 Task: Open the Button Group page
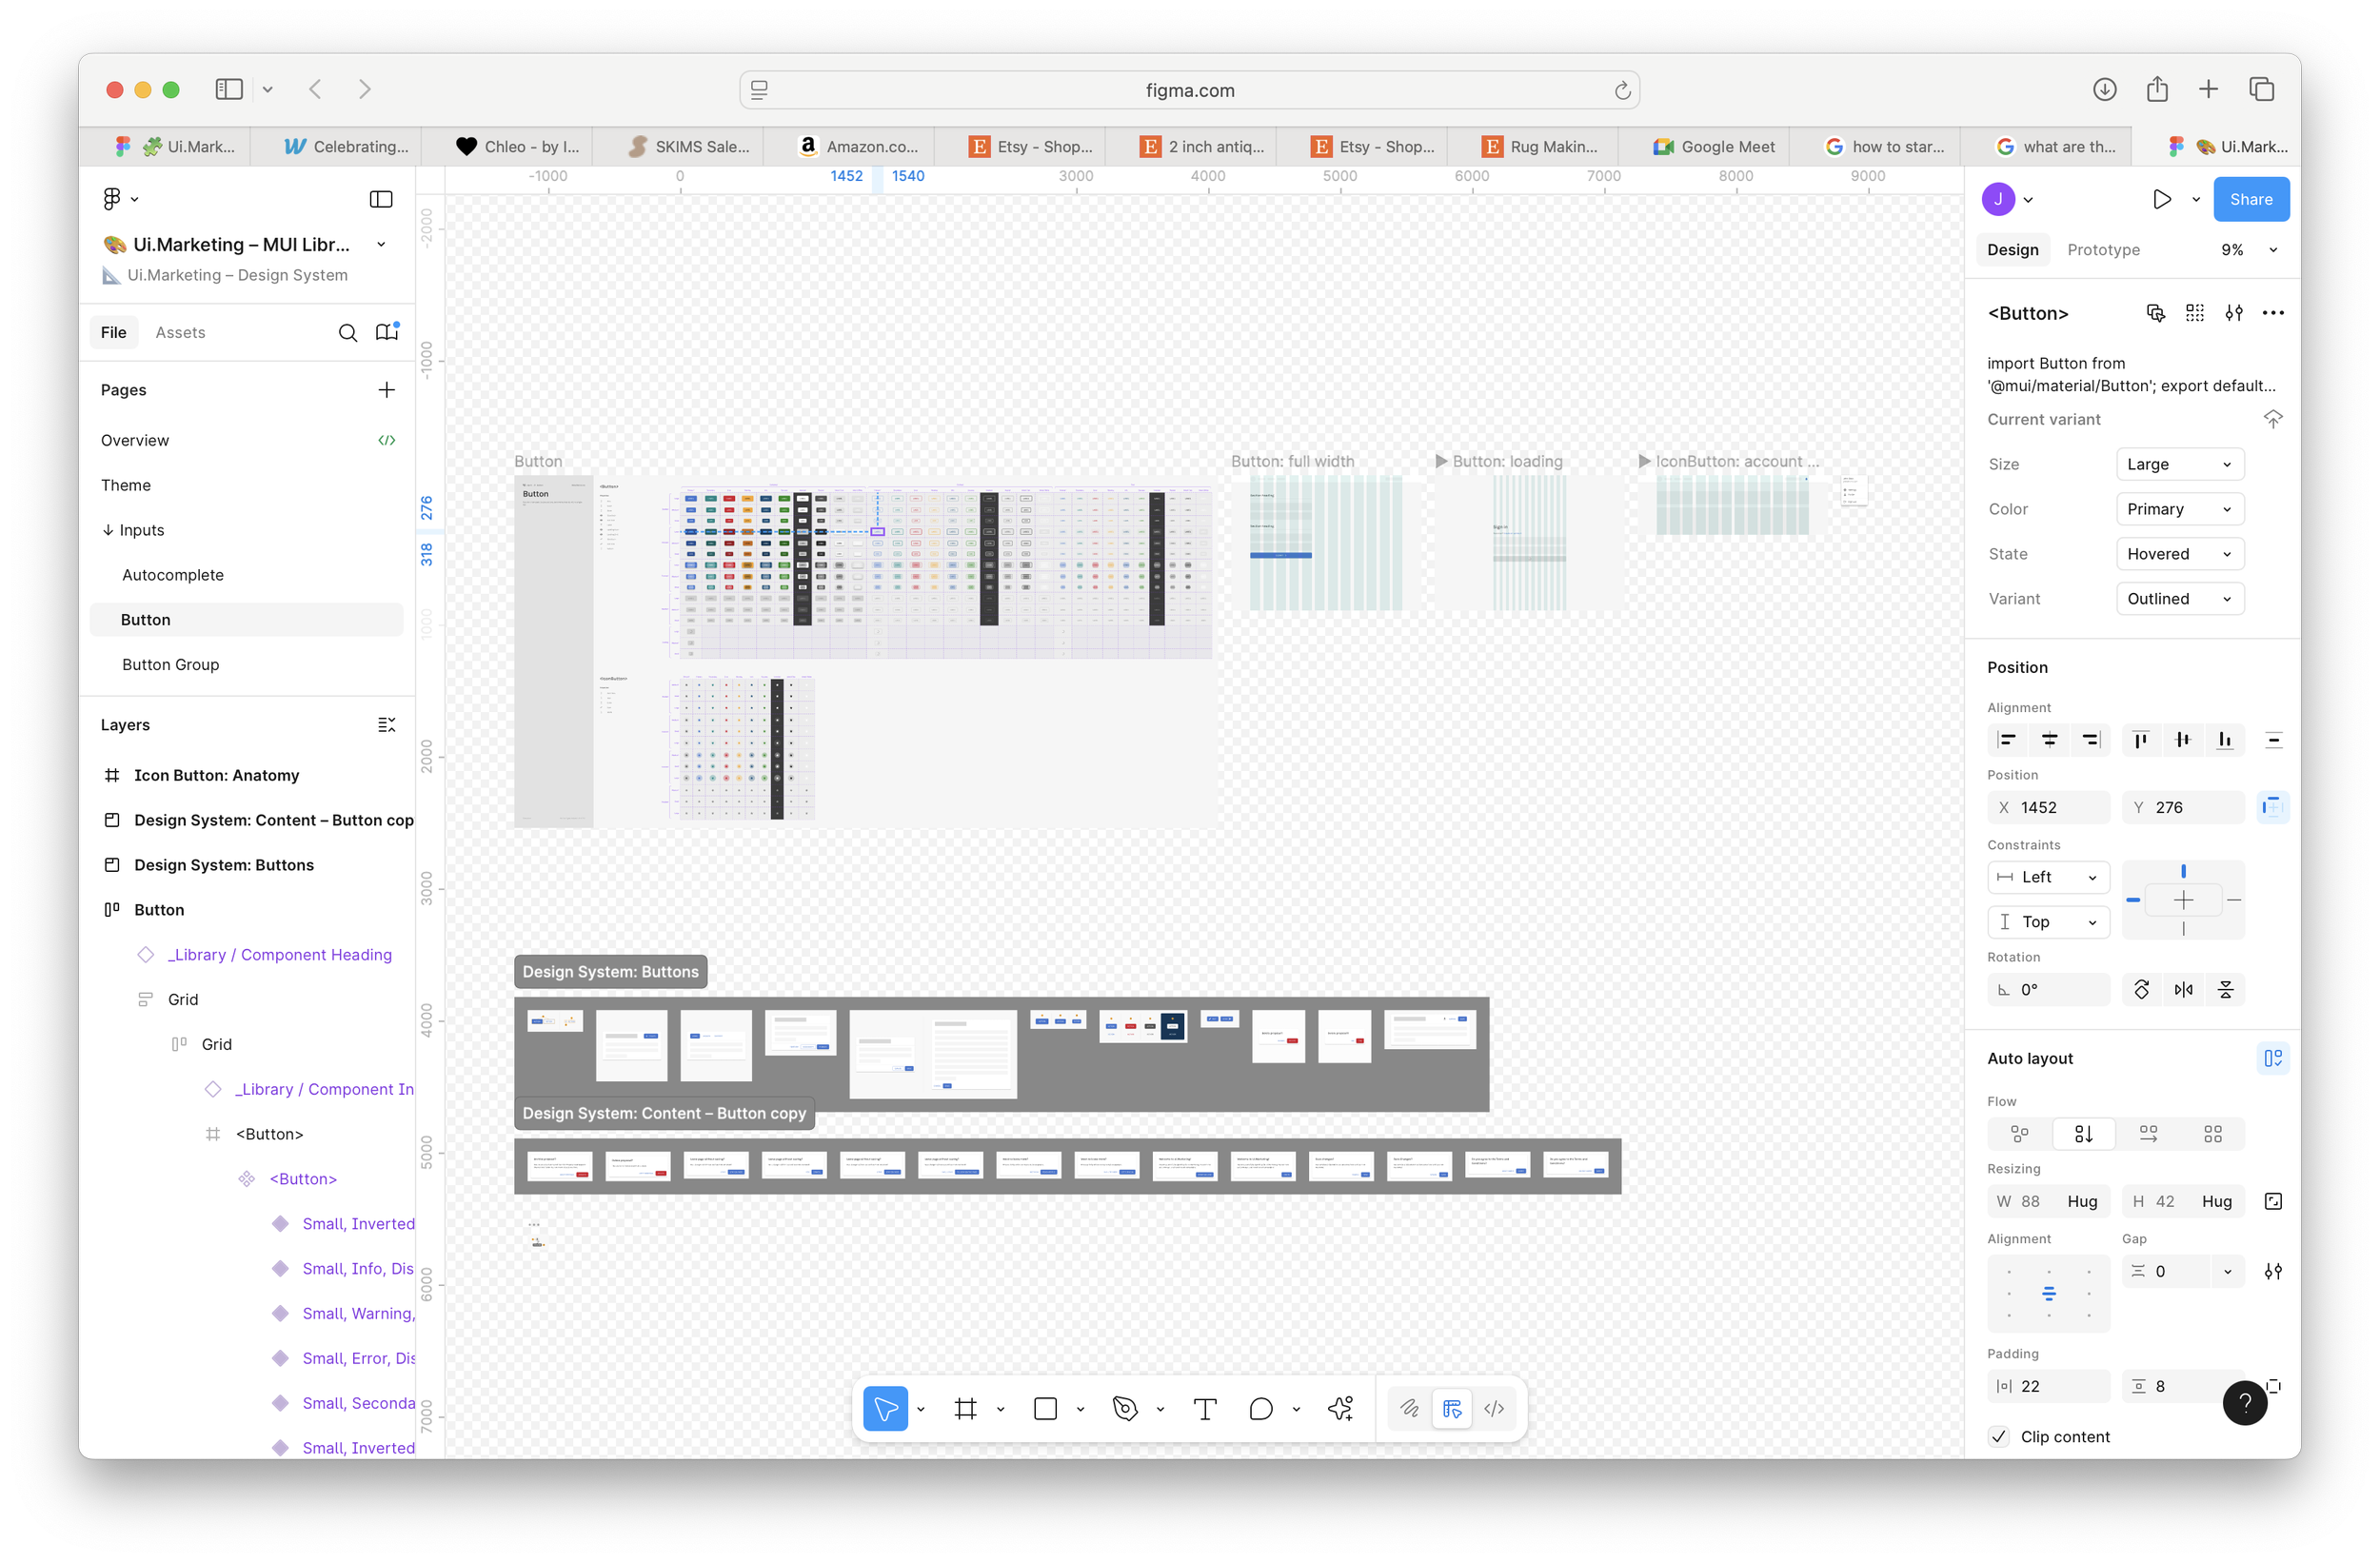tap(170, 665)
